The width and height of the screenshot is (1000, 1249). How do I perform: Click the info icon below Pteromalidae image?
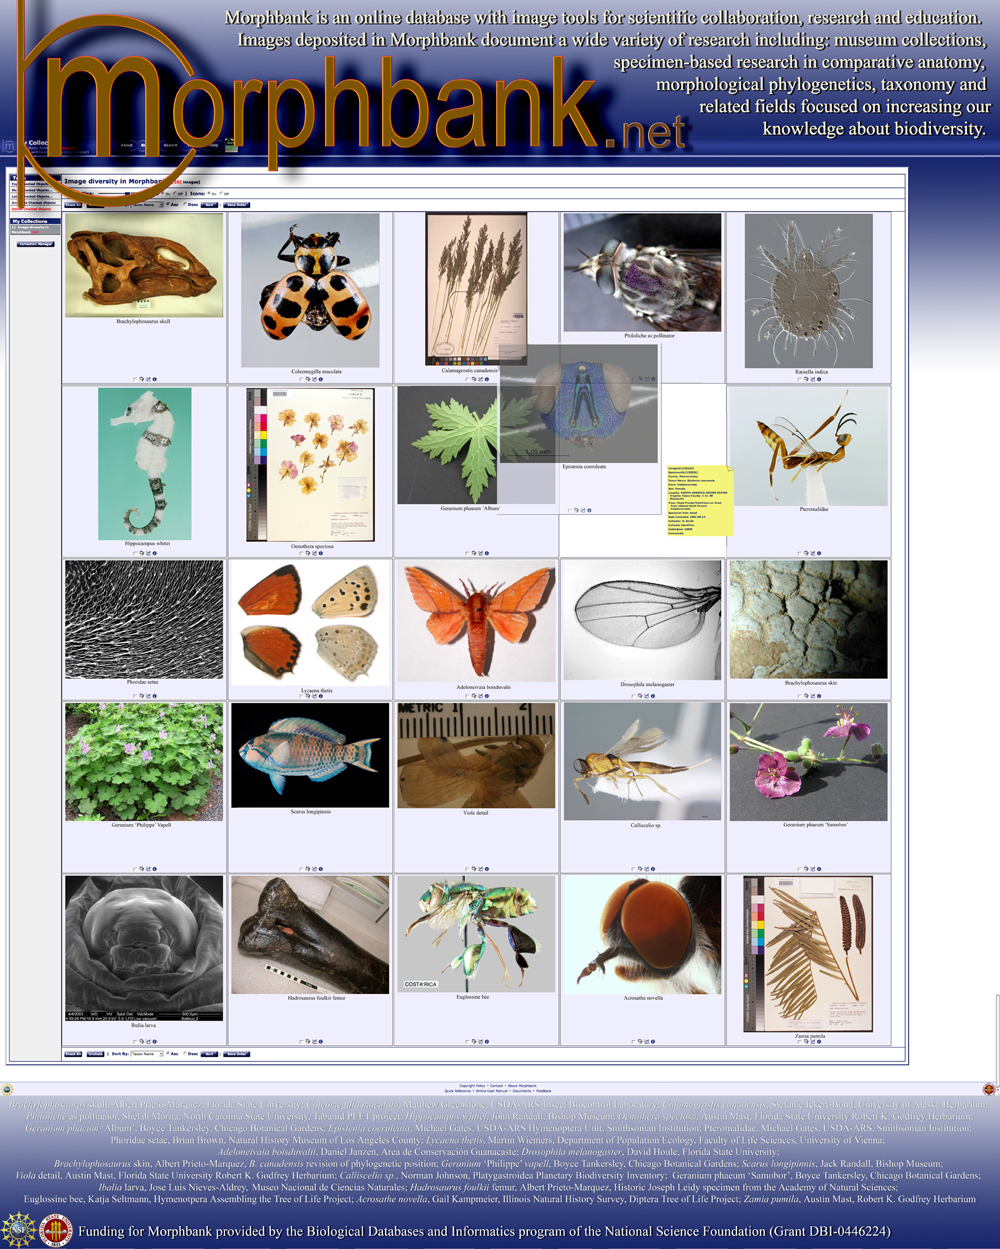819,553
